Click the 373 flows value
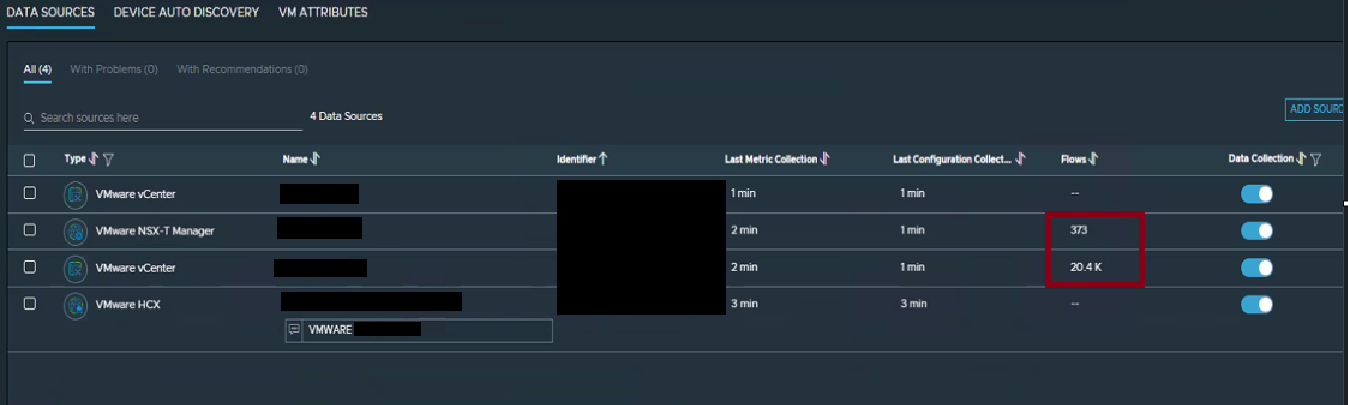Image resolution: width=1348 pixels, height=405 pixels. tap(1078, 230)
